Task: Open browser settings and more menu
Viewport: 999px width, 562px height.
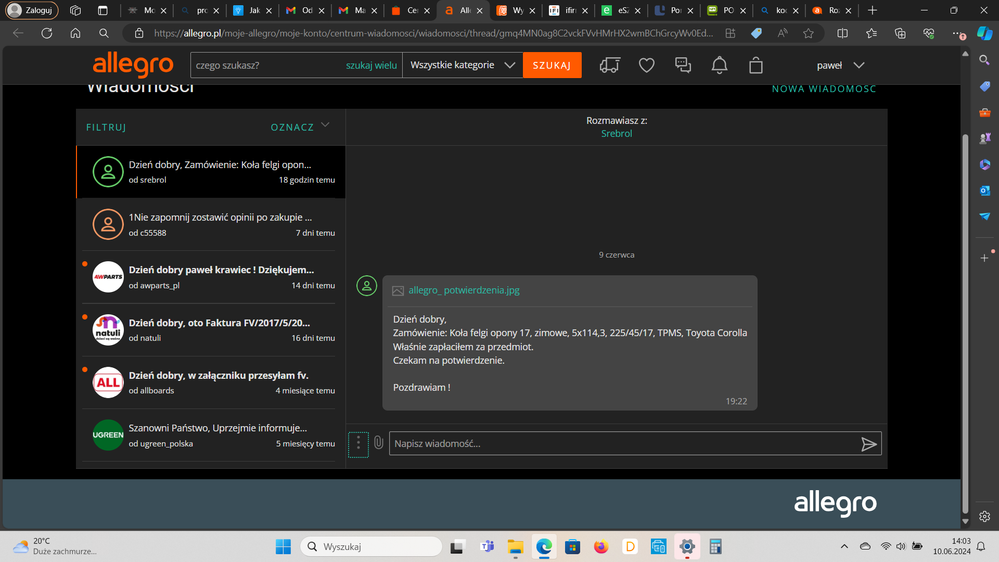Action: pyautogui.click(x=958, y=33)
